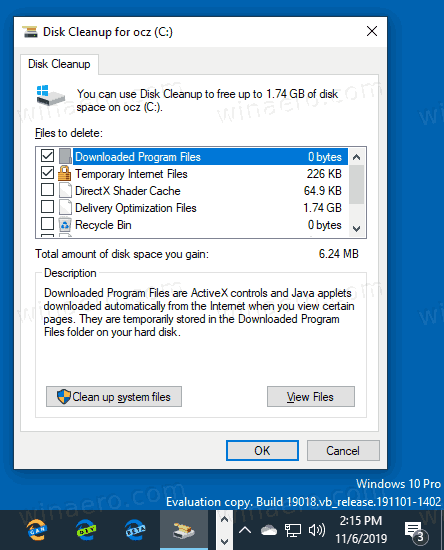444x550 pixels.
Task: Click the 1.74 GB size value
Action: point(322,208)
